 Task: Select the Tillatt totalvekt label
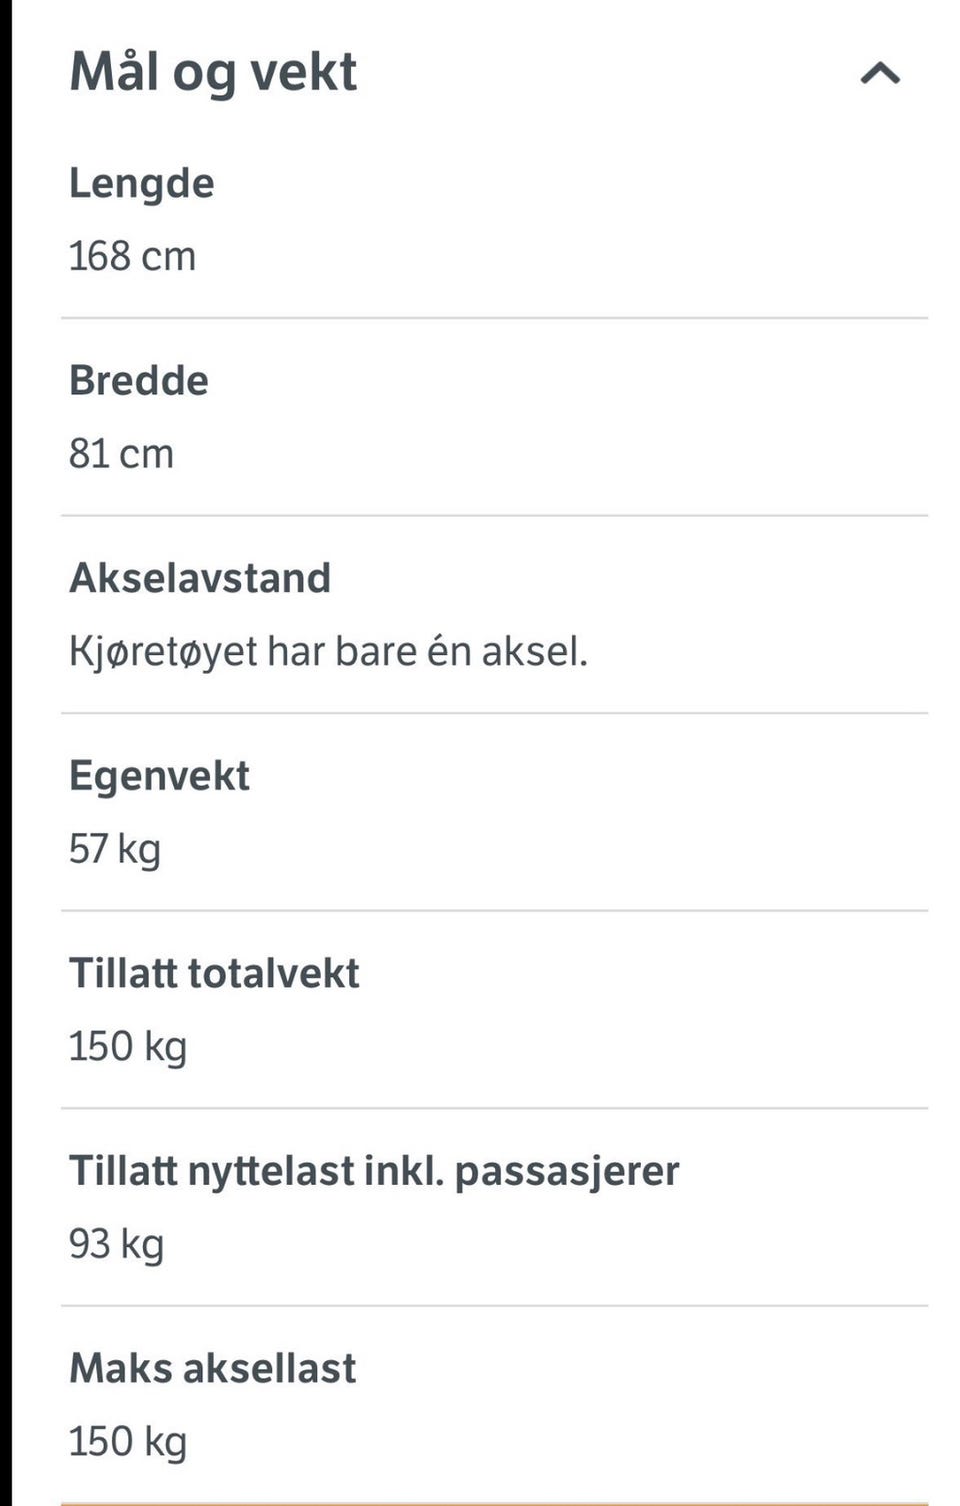click(x=214, y=973)
